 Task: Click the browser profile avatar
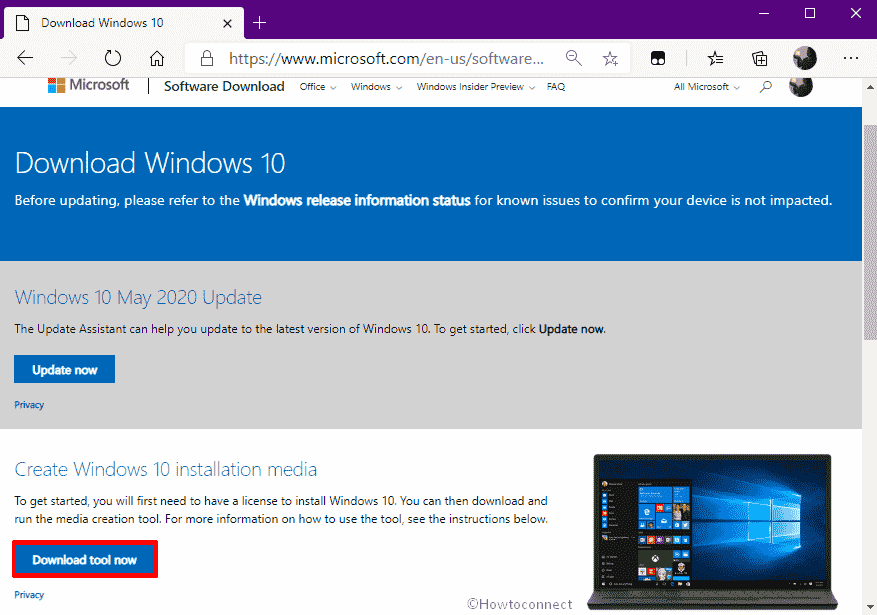coord(805,58)
